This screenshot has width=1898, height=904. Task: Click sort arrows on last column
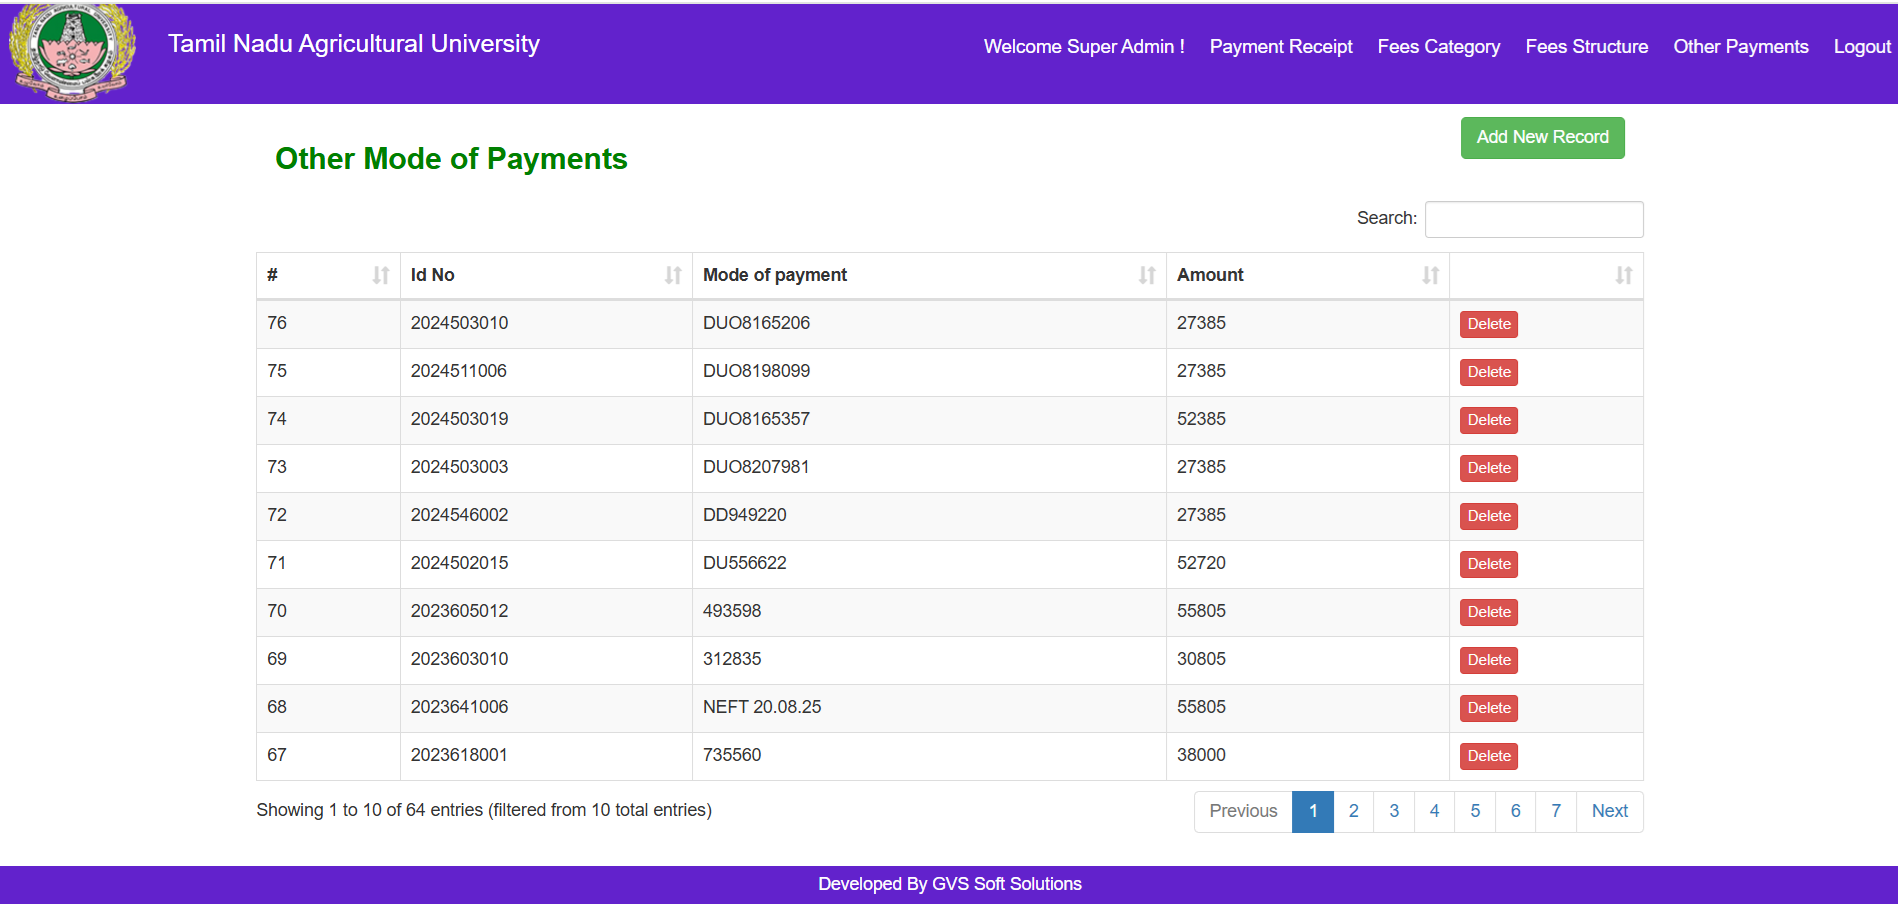click(1623, 275)
